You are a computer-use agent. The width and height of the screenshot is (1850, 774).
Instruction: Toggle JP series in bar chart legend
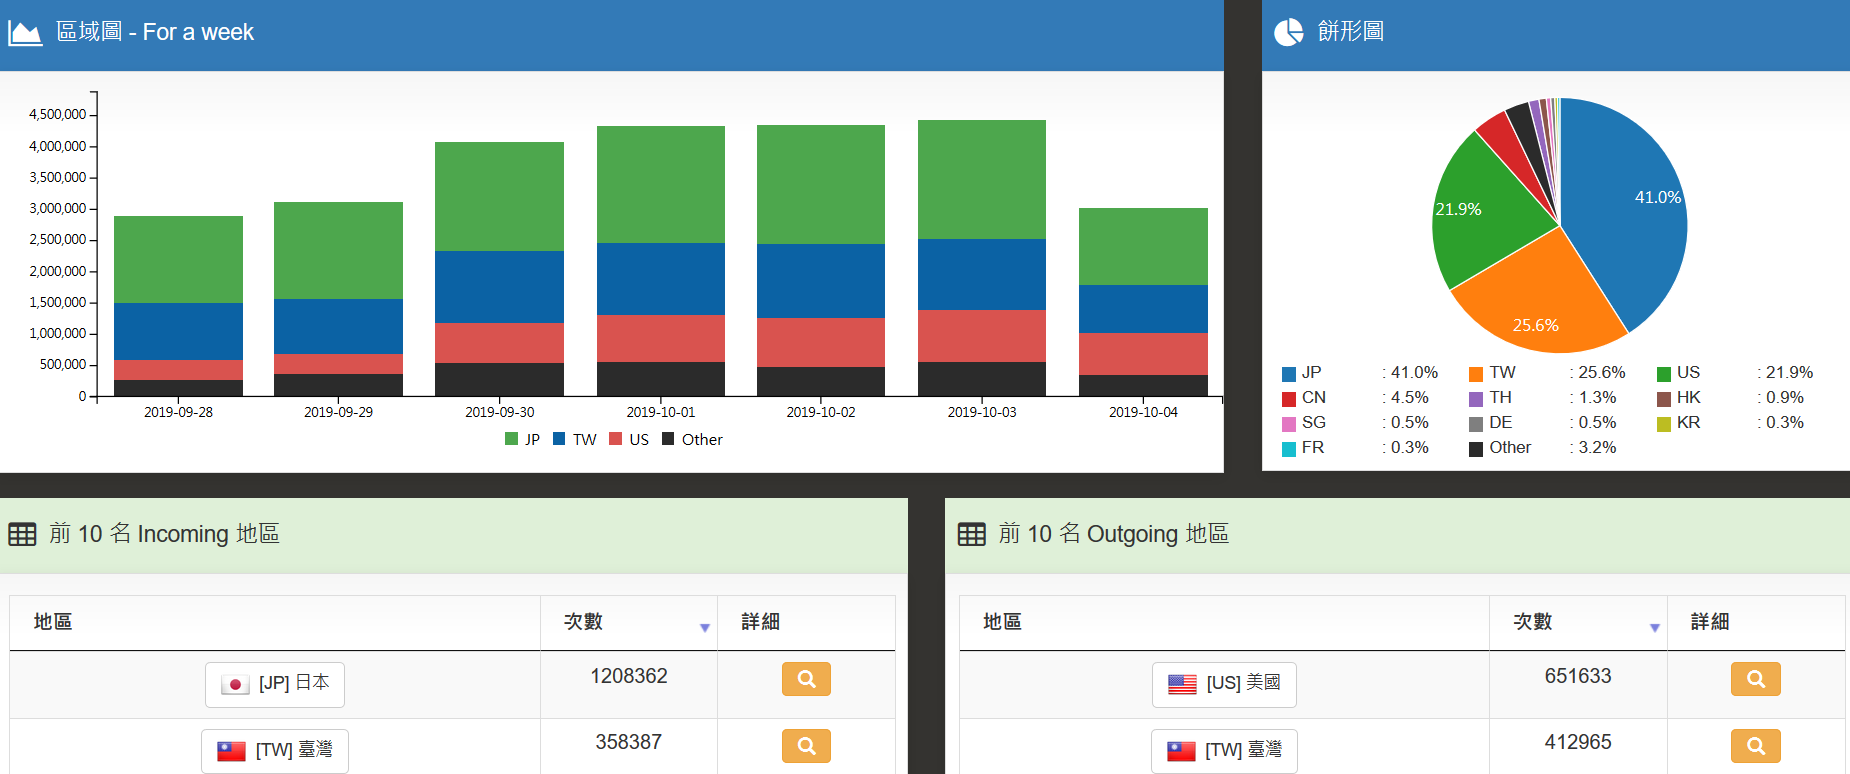522,440
